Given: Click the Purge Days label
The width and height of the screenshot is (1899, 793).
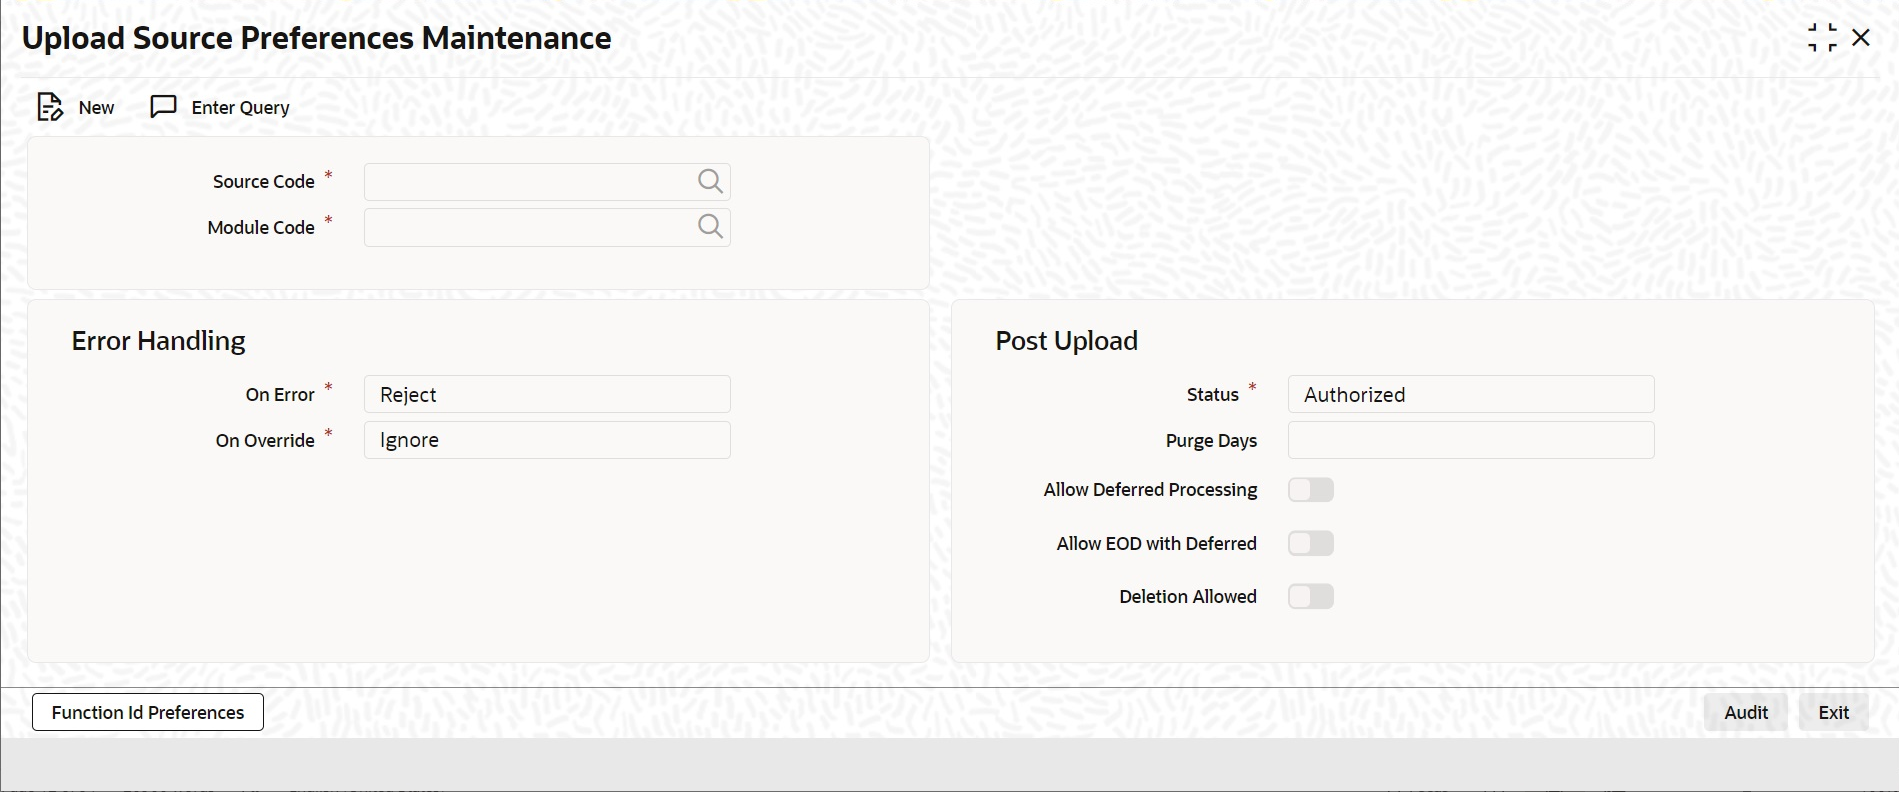Looking at the screenshot, I should 1211,441.
